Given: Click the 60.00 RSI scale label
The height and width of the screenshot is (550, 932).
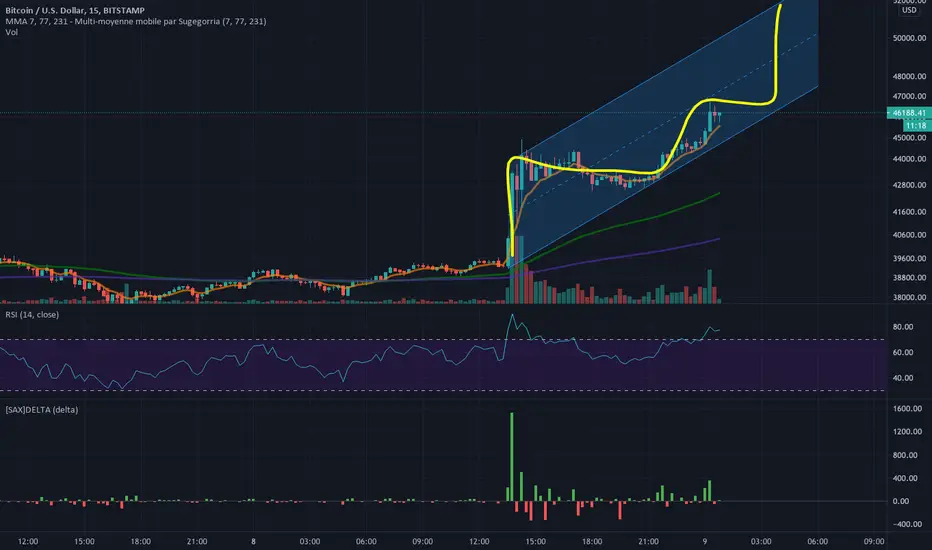Looking at the screenshot, I should tap(903, 353).
